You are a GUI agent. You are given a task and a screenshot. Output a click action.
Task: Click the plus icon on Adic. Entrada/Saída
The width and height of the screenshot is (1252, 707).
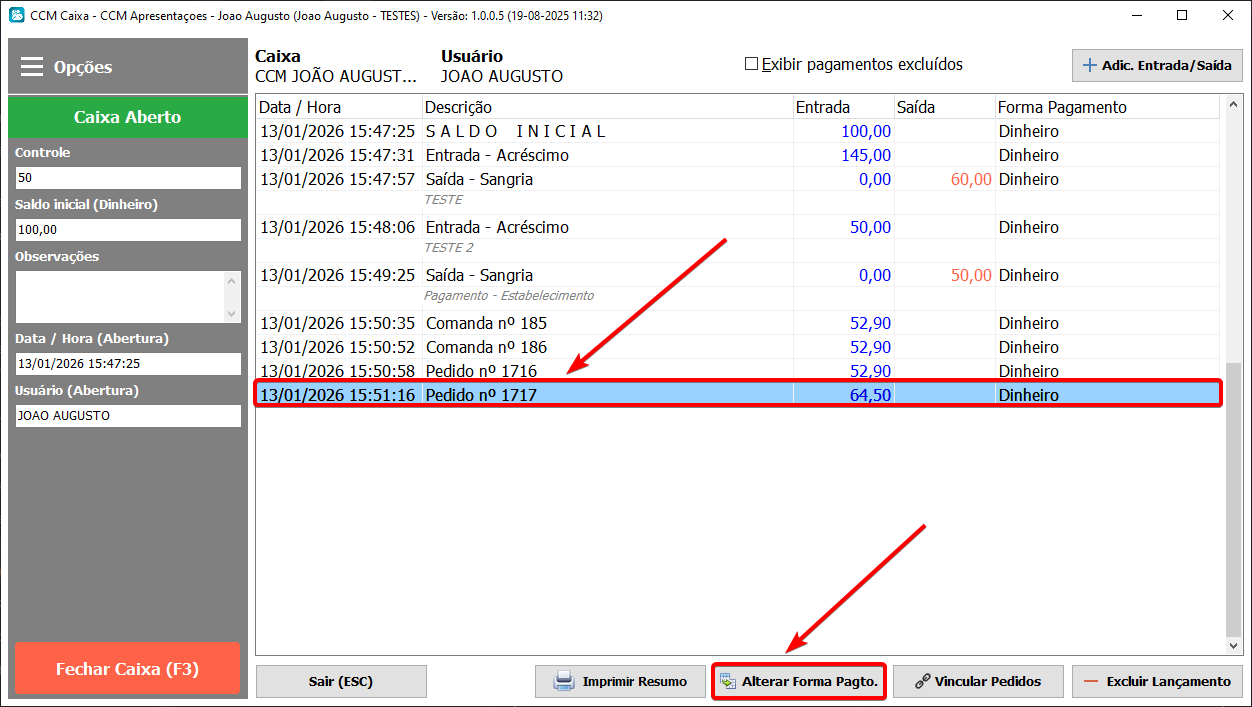click(x=1090, y=65)
